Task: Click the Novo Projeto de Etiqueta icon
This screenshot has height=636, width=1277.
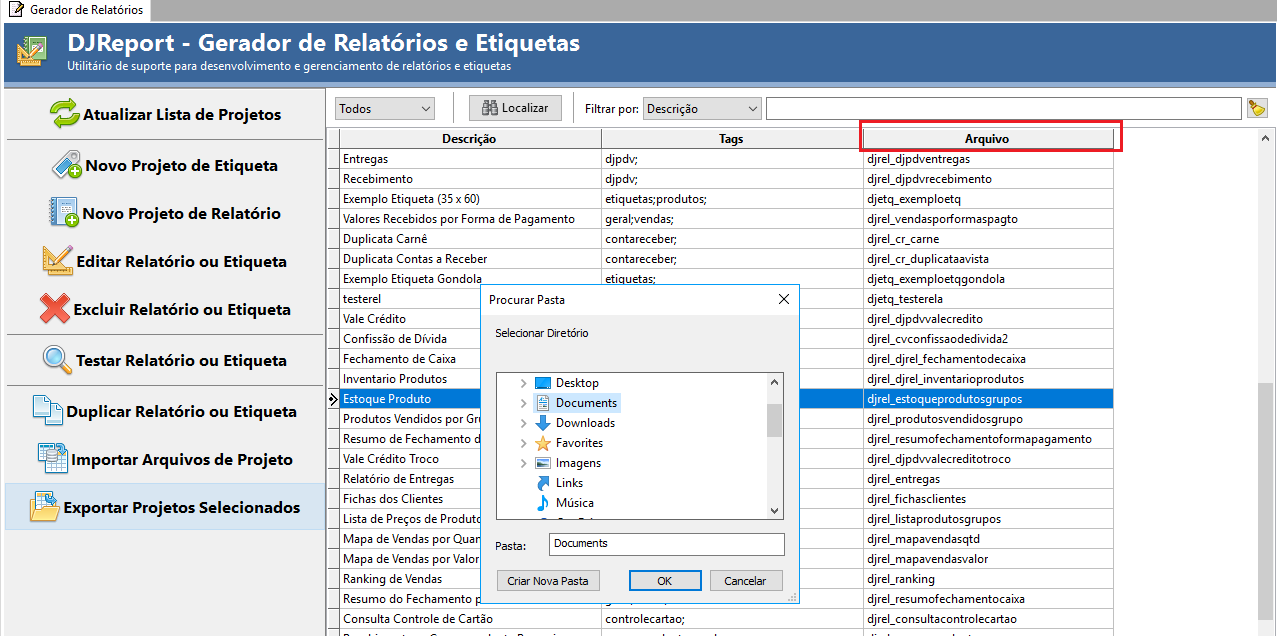Action: pyautogui.click(x=67, y=164)
